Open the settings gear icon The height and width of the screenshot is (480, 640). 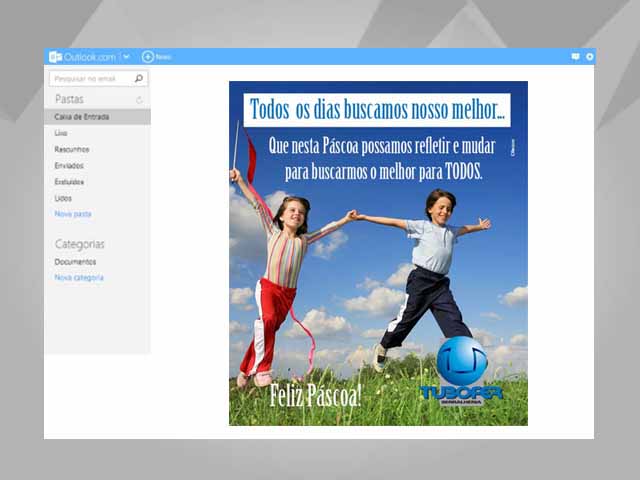point(590,57)
